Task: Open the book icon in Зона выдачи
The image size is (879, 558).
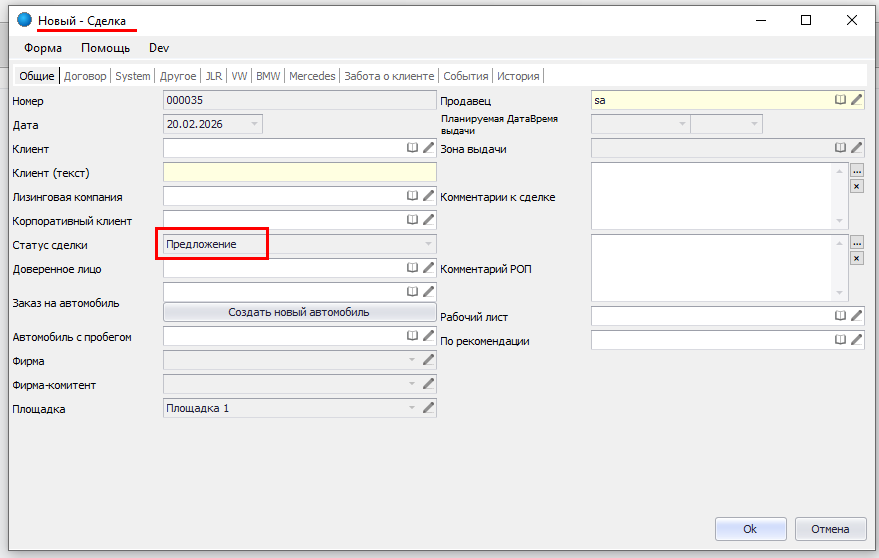Action: 841,148
